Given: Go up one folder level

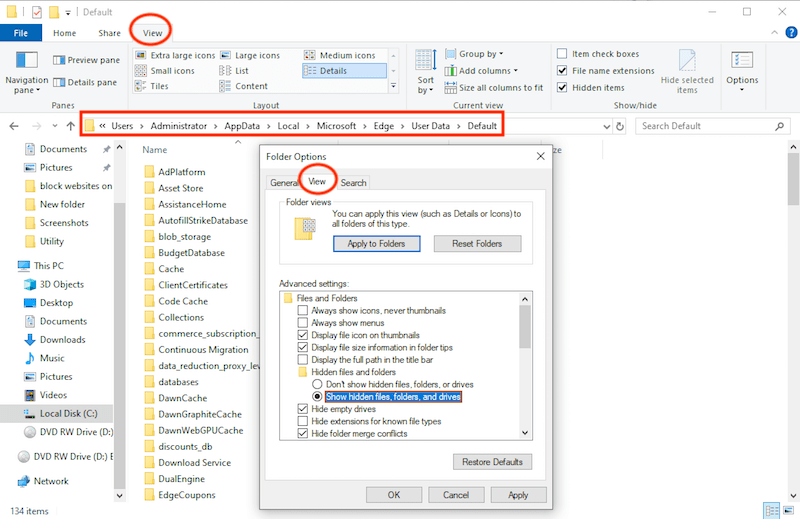Looking at the screenshot, I should tap(70, 126).
